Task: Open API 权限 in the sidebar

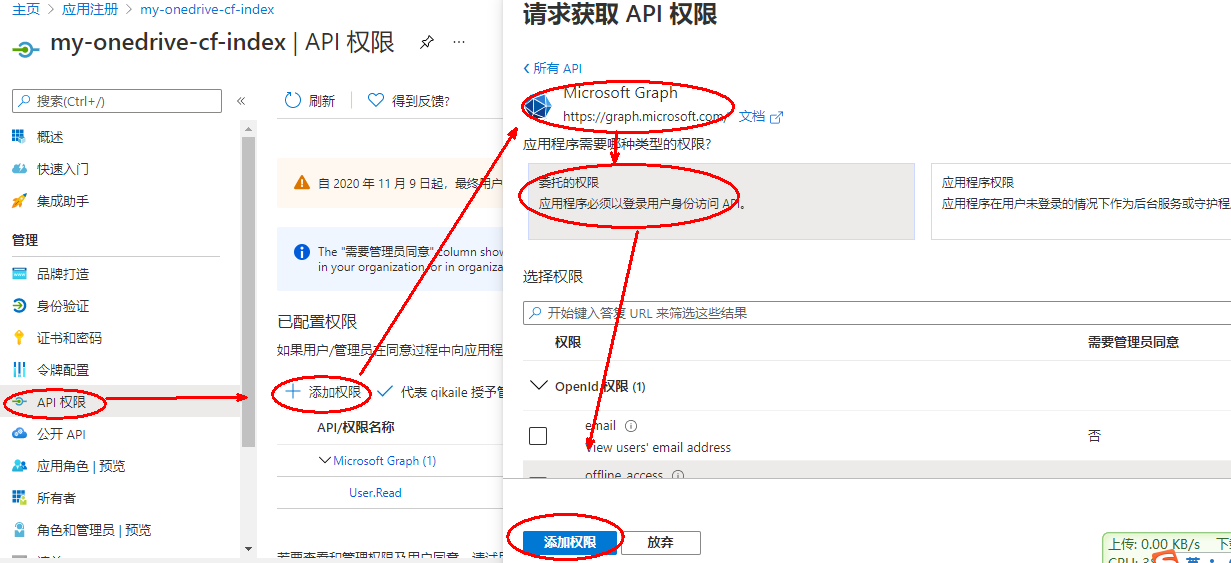Action: click(61, 402)
